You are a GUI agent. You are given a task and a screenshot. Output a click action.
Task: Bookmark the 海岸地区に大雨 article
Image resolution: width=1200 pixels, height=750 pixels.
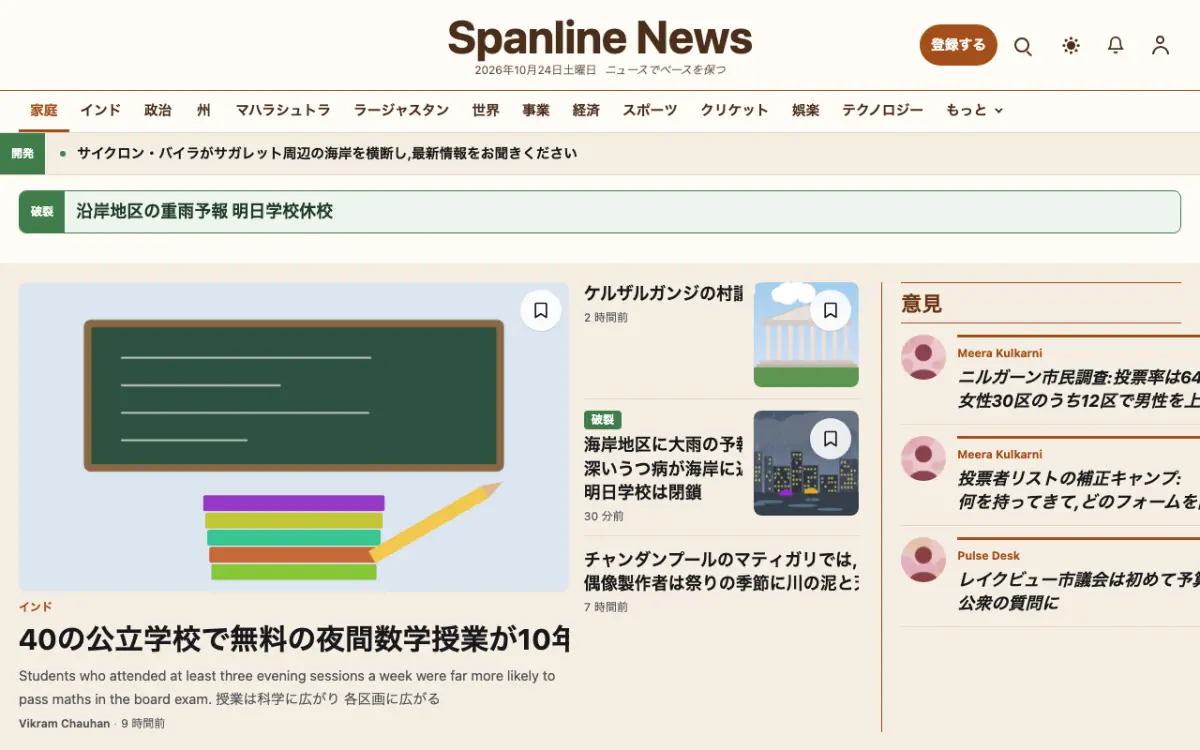pyautogui.click(x=830, y=438)
